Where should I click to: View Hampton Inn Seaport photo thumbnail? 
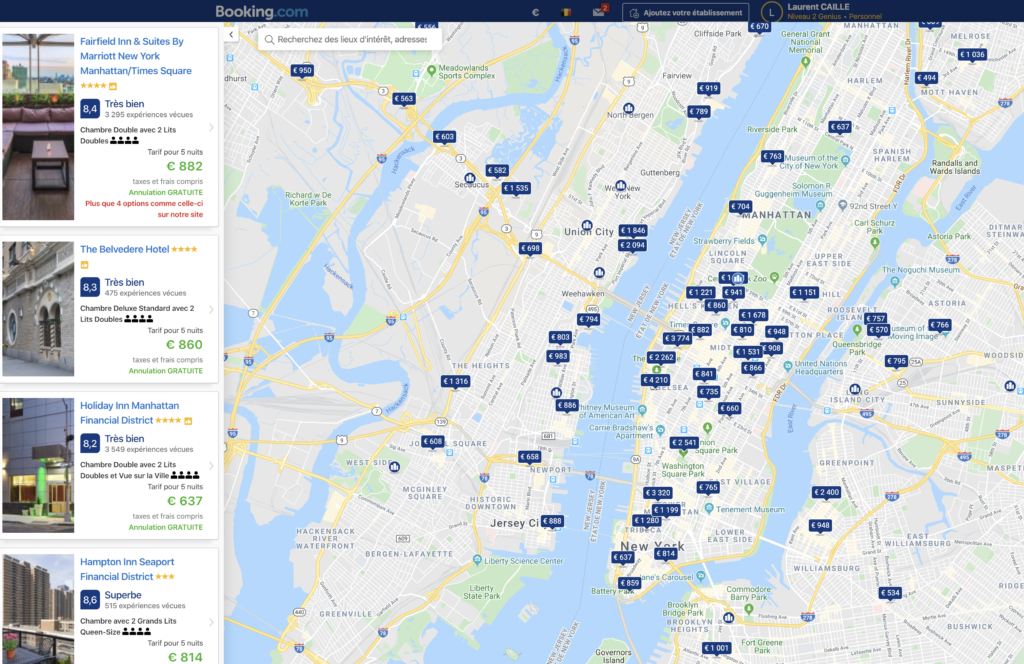(x=38, y=609)
